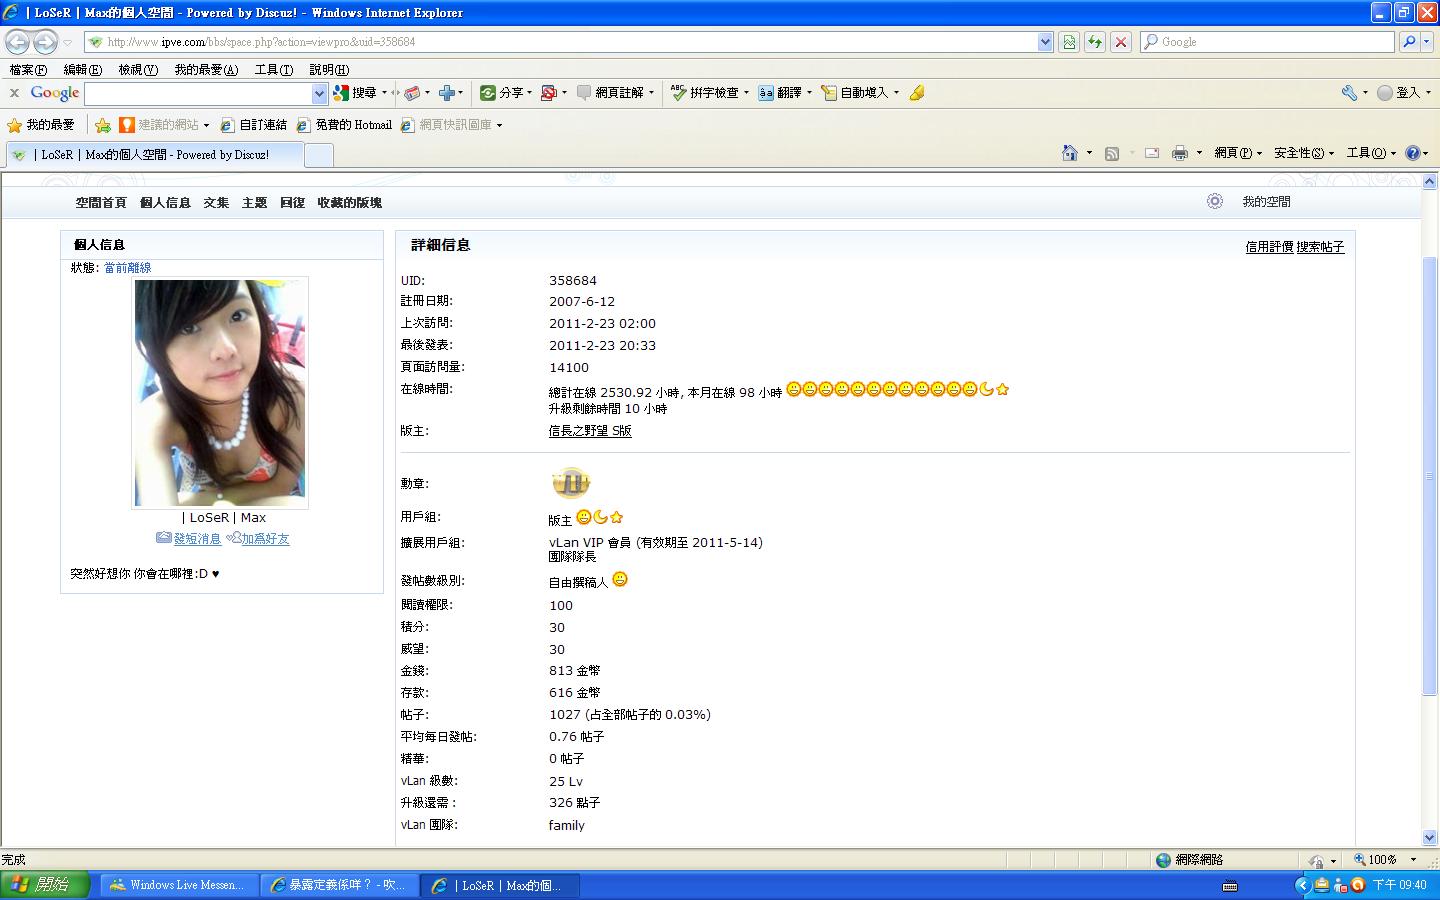Click the RSS feeds icon
This screenshot has width=1440, height=900.
(1111, 153)
